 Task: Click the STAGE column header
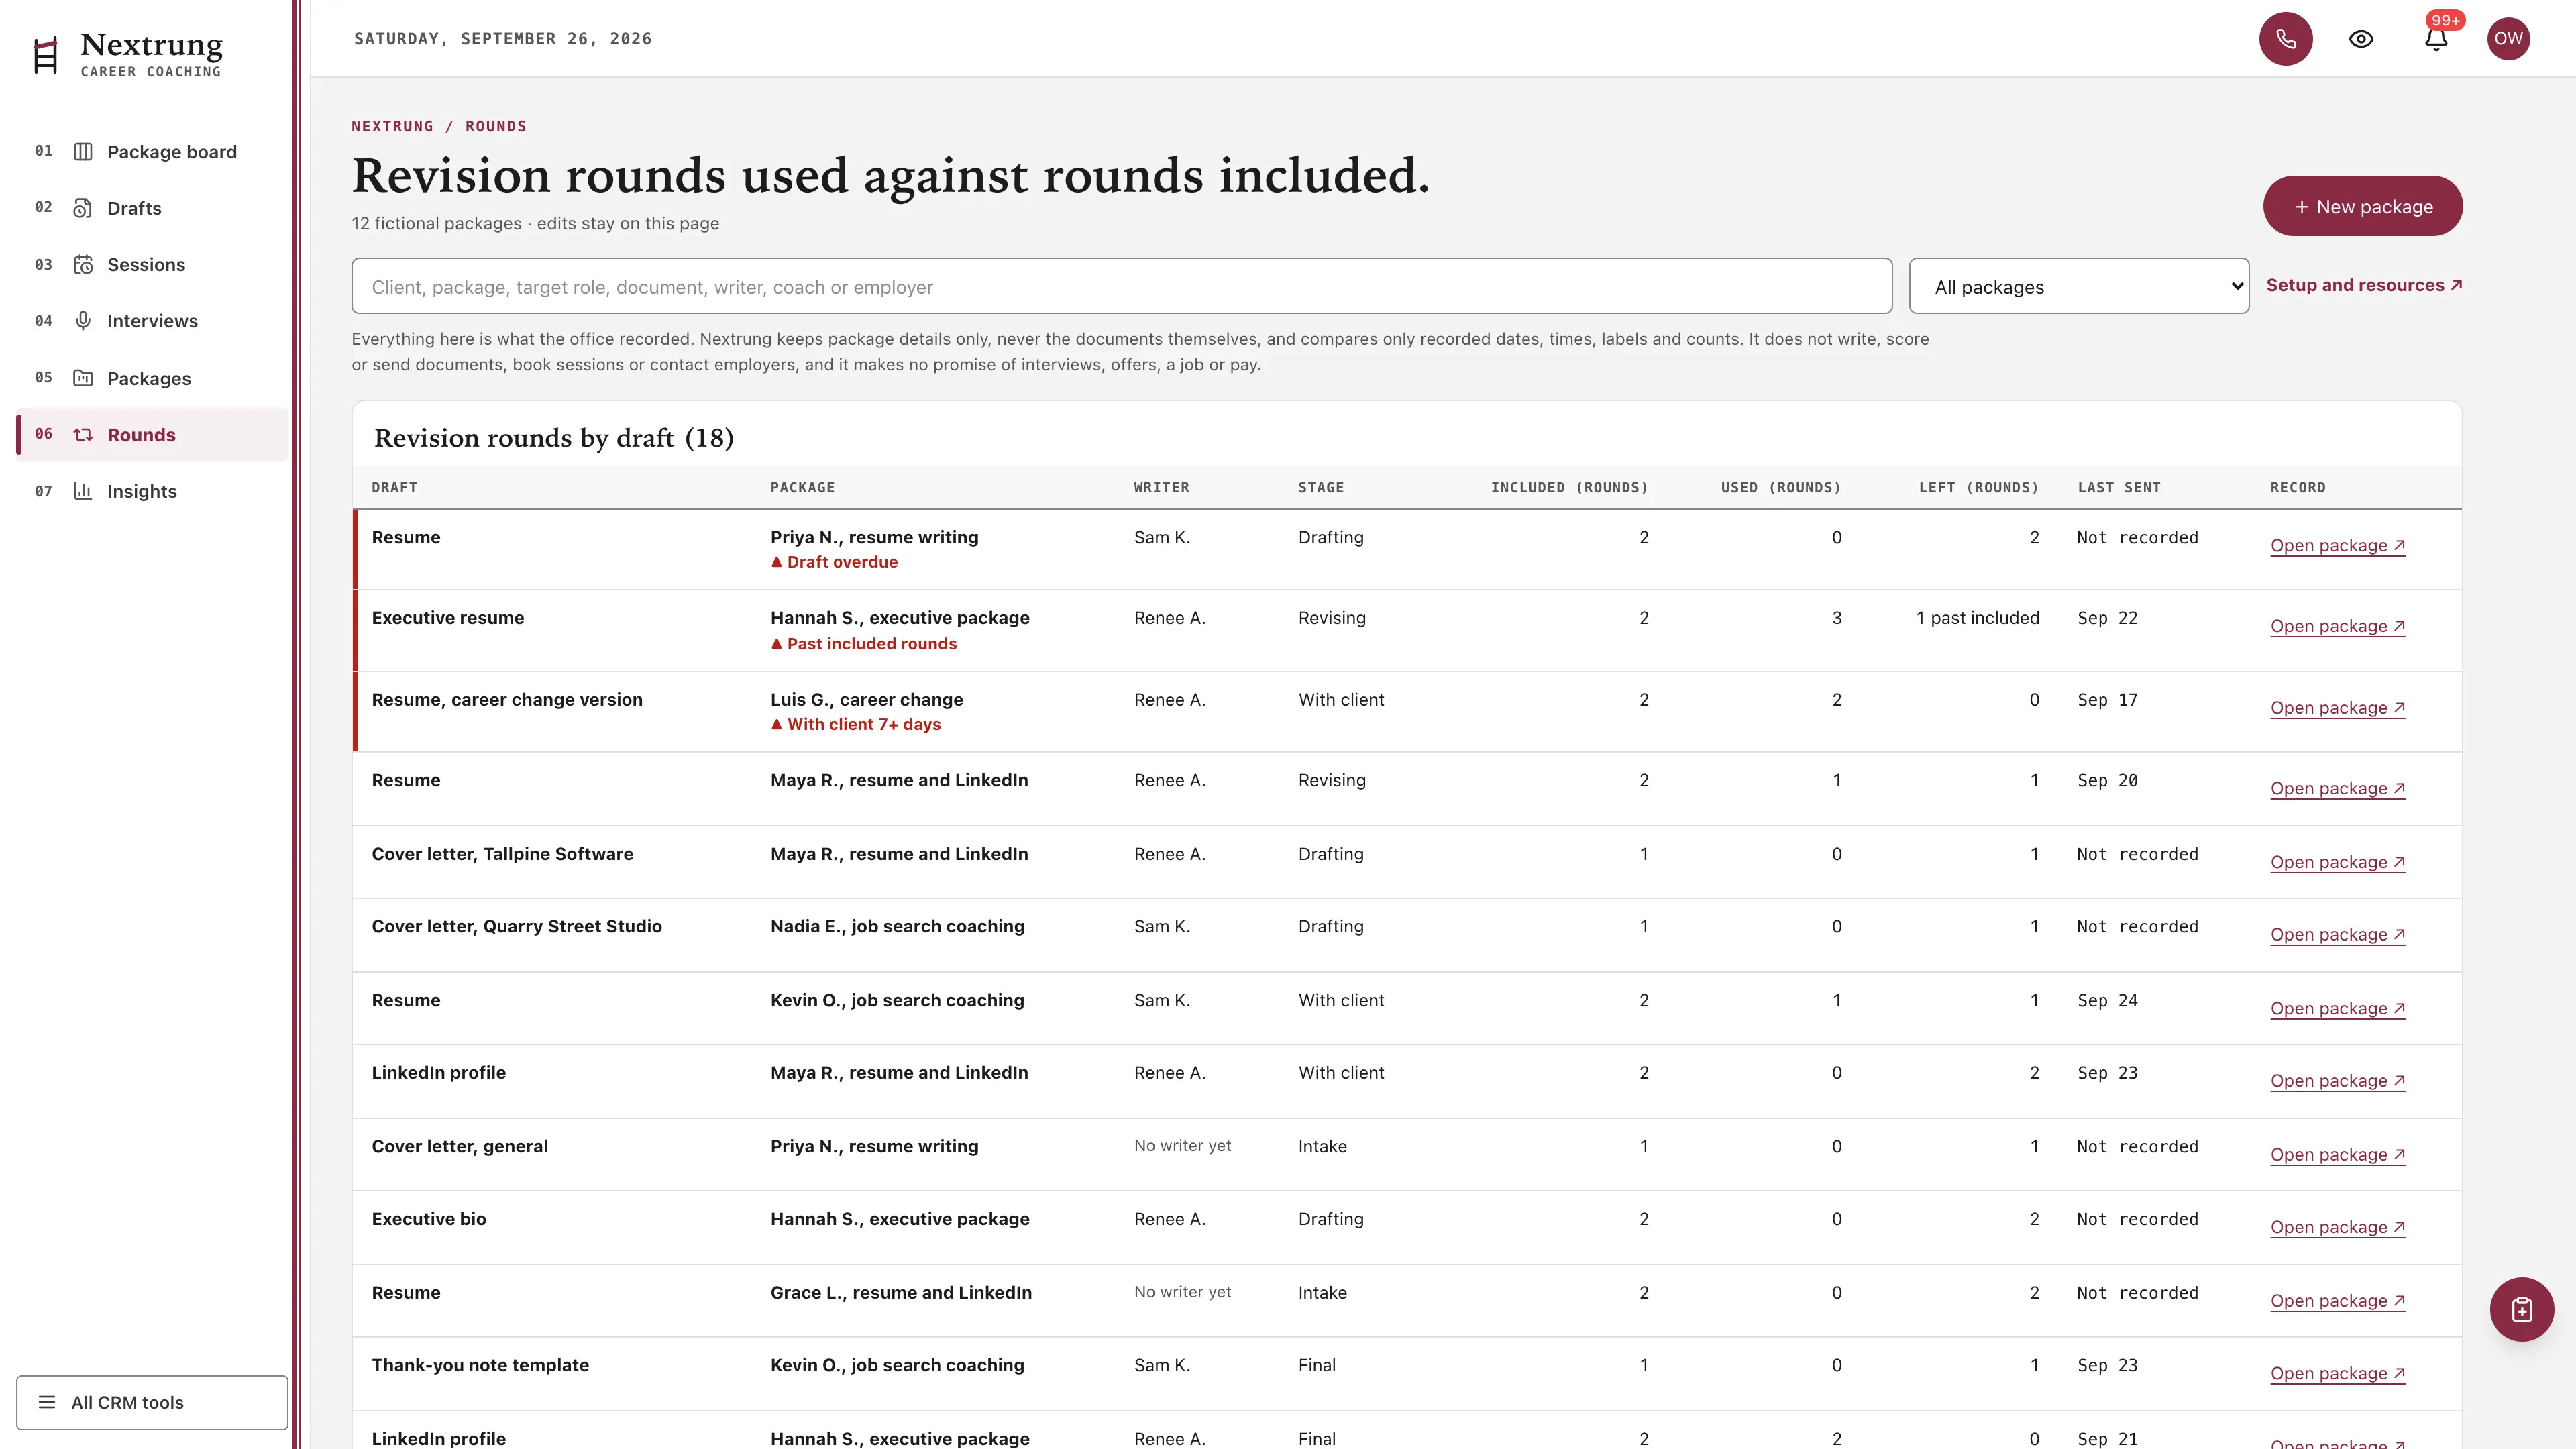click(x=1321, y=488)
